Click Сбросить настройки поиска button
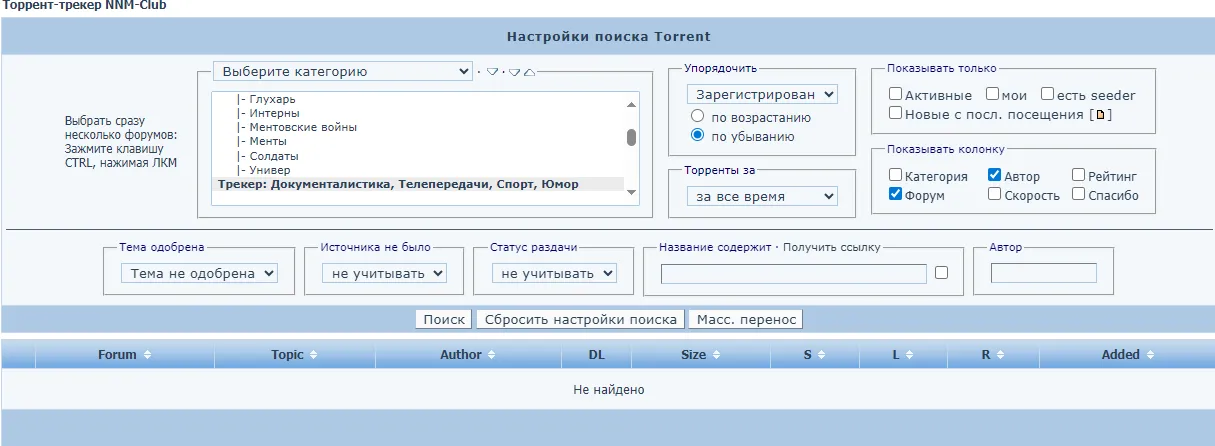 [x=580, y=320]
